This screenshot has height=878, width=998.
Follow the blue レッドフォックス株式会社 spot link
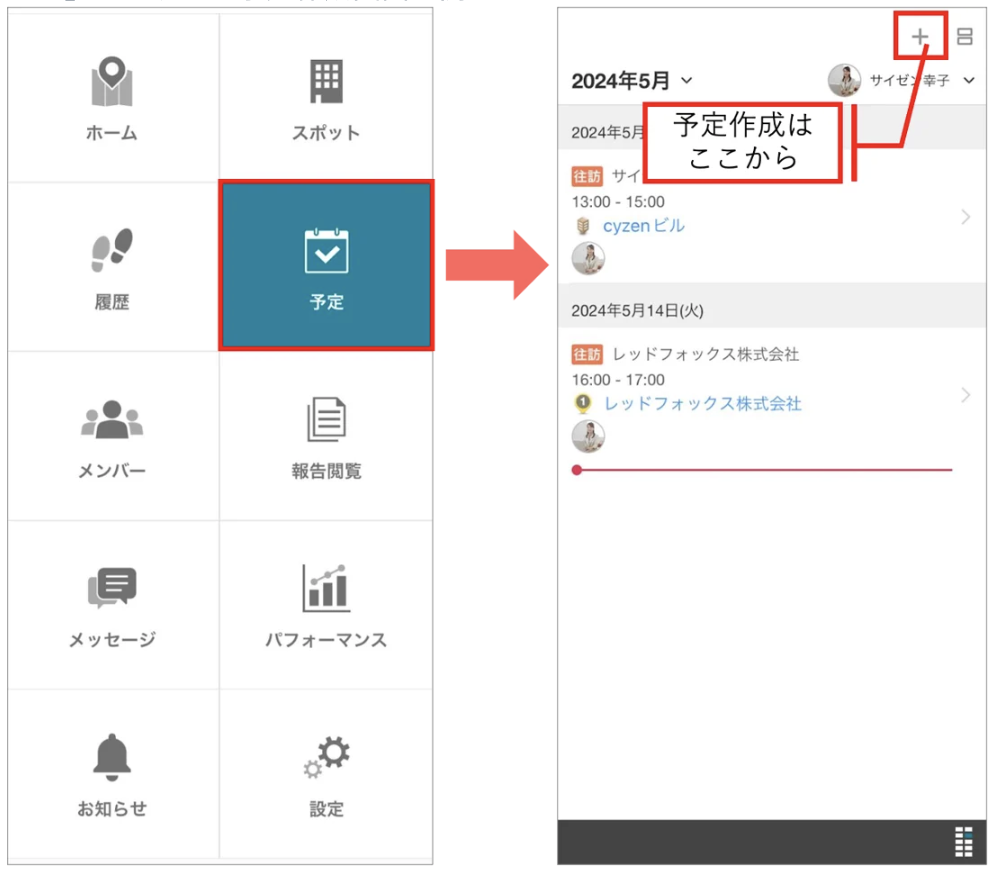click(703, 404)
